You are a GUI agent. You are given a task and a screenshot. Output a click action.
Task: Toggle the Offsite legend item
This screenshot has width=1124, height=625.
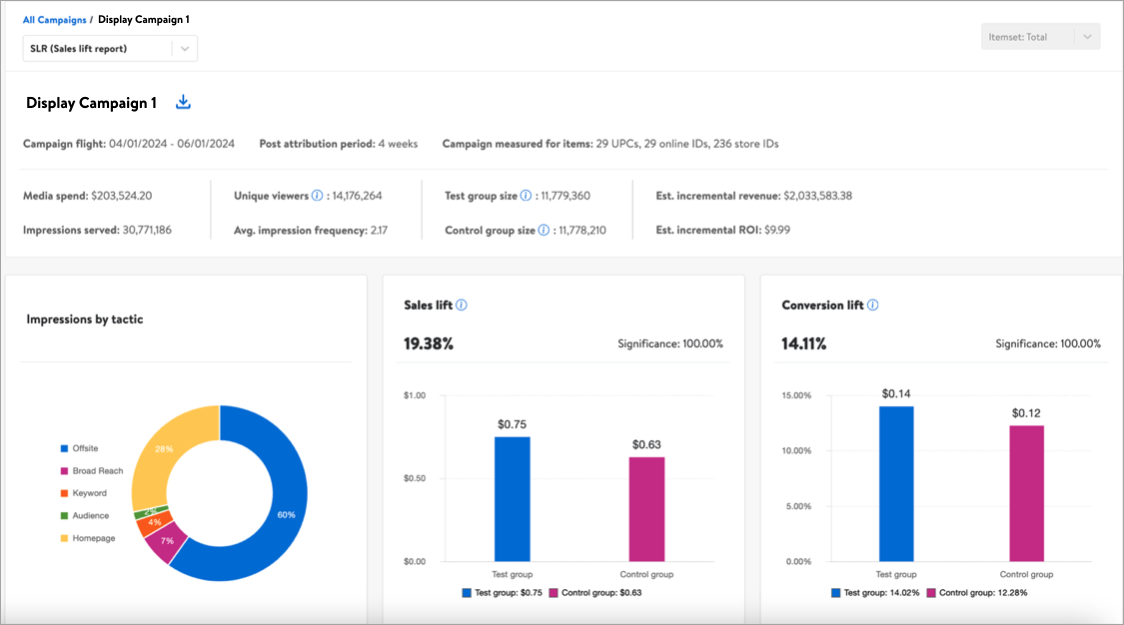85,449
